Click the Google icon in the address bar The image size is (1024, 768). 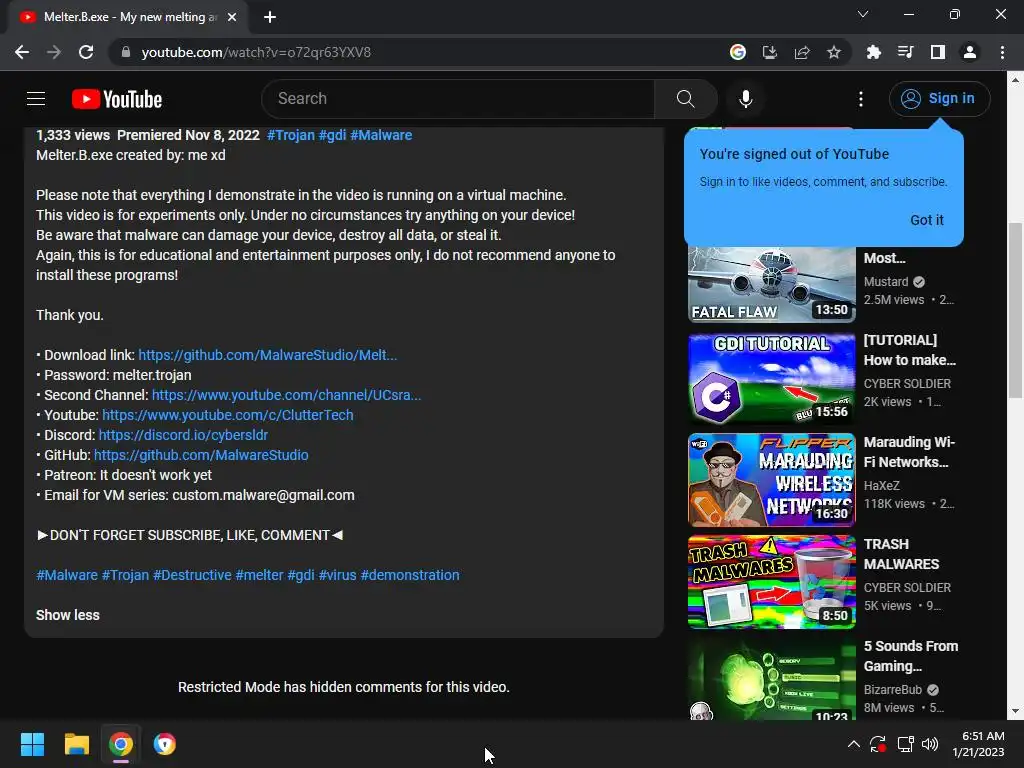738,52
